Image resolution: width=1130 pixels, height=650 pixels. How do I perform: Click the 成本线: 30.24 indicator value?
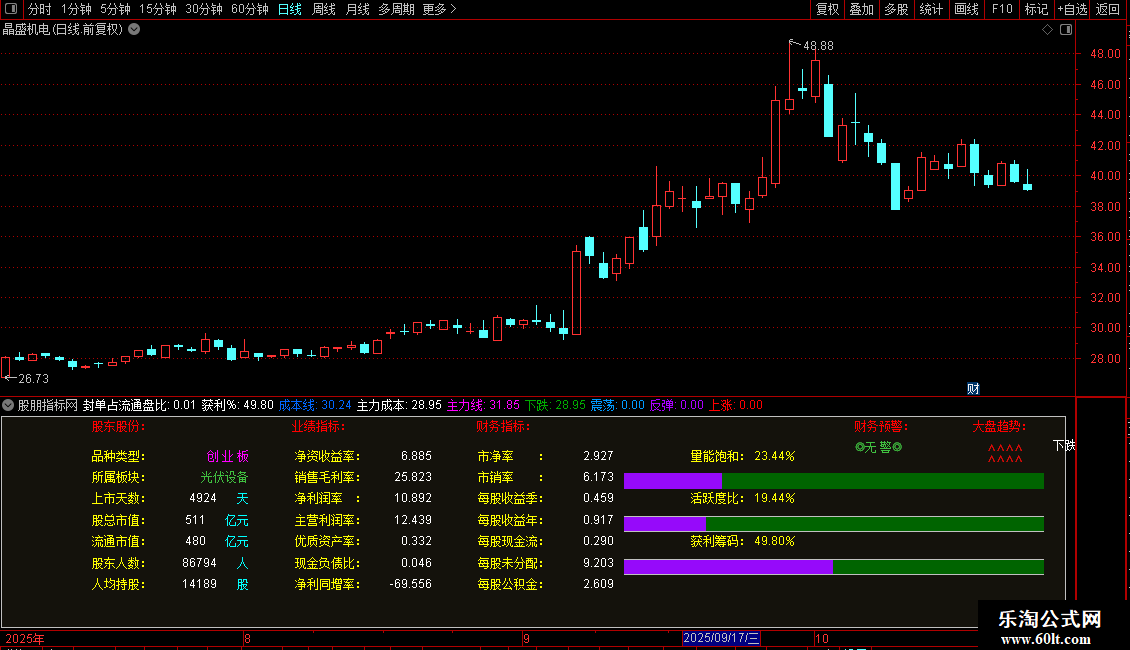[x=315, y=405]
